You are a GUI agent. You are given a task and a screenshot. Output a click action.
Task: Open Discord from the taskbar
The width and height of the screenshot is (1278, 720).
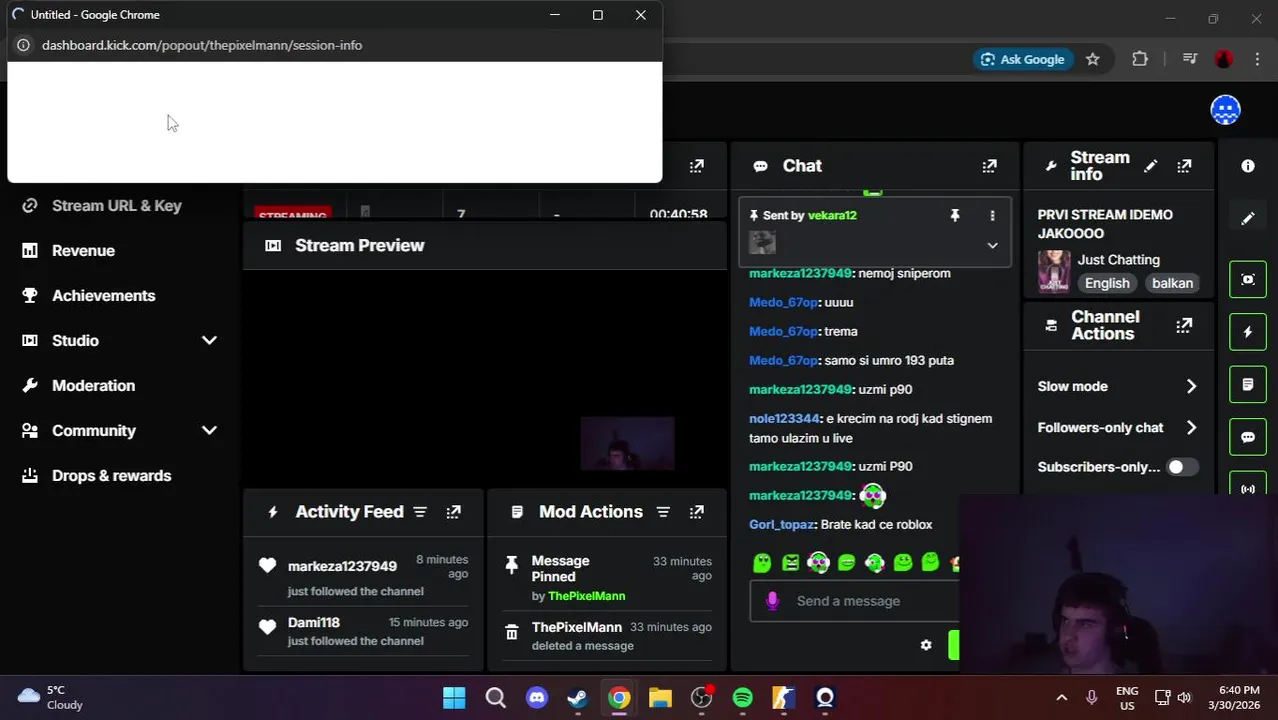(x=537, y=697)
